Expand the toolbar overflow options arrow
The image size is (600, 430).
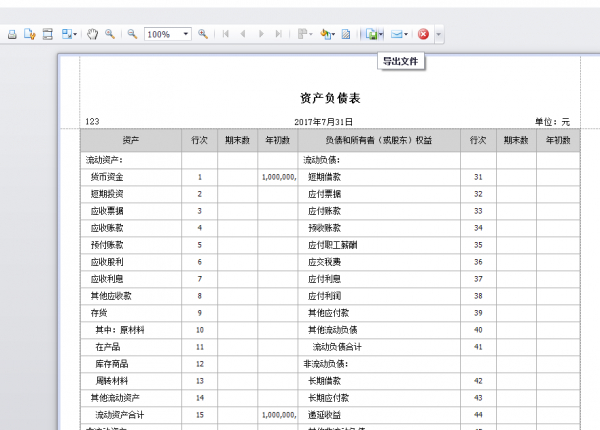[439, 34]
